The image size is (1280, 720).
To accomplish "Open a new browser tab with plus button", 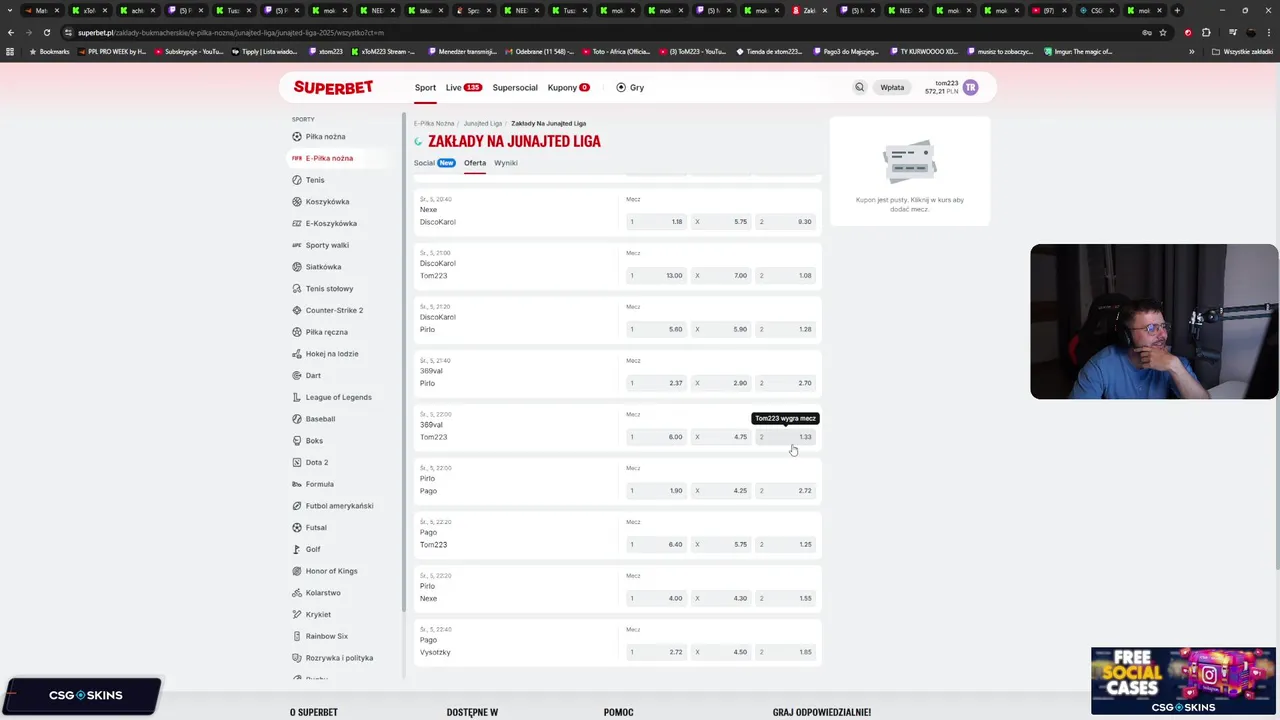I will pos(1177,10).
